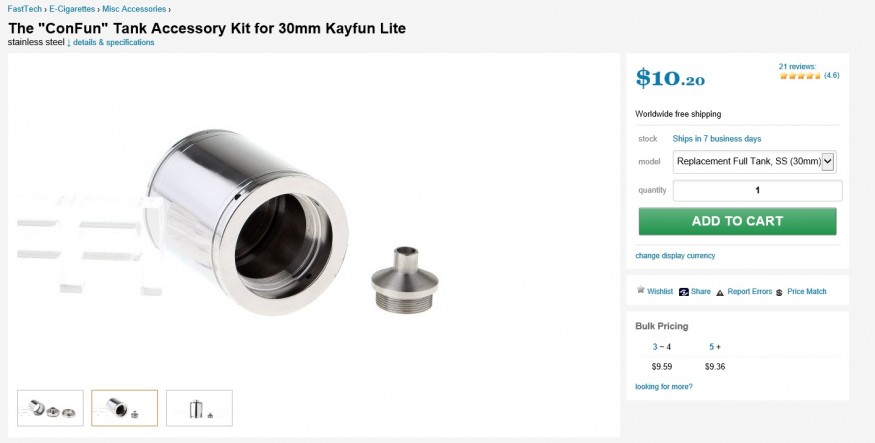Click the model dropdown arrow

[828, 162]
